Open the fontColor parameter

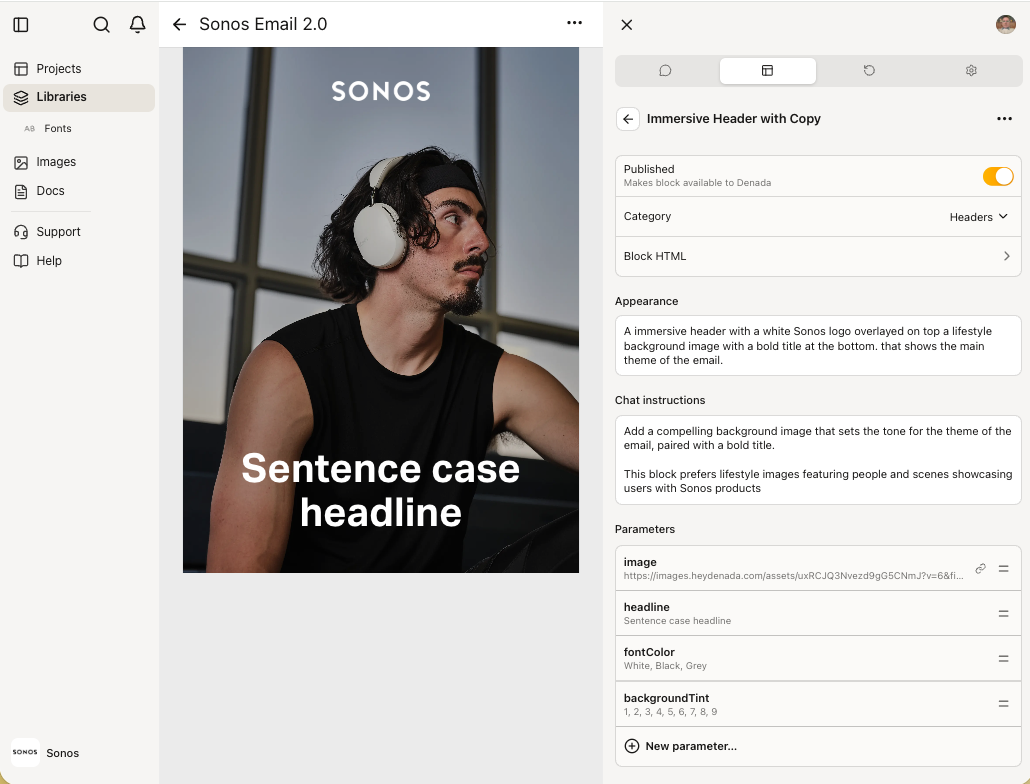[x=818, y=658]
